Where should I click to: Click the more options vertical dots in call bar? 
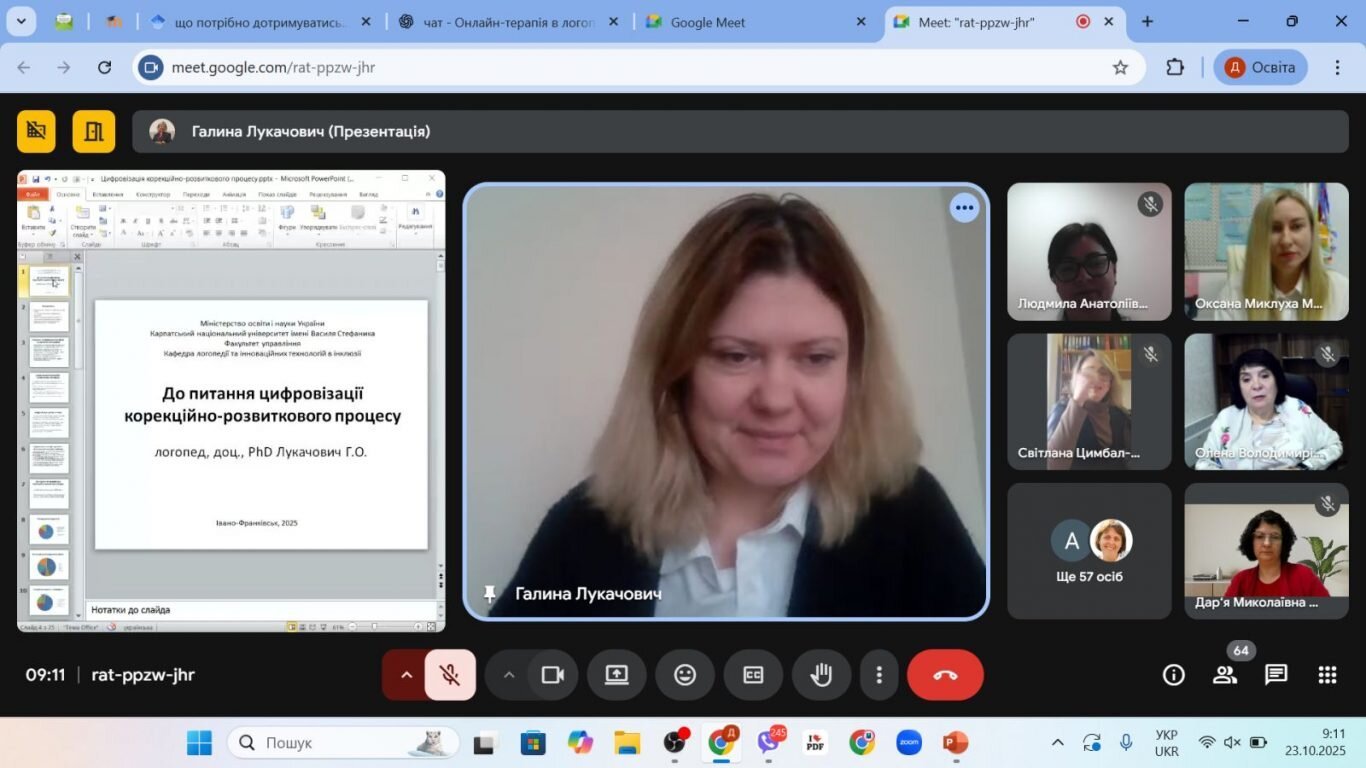click(879, 675)
